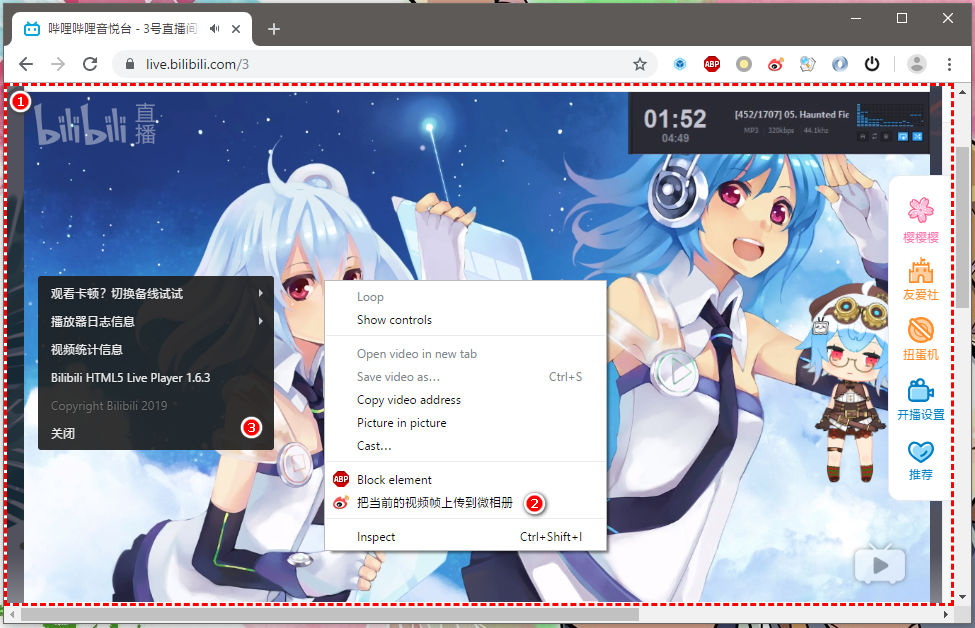Choose Open video in new tab
The height and width of the screenshot is (628, 975).
[465, 354]
